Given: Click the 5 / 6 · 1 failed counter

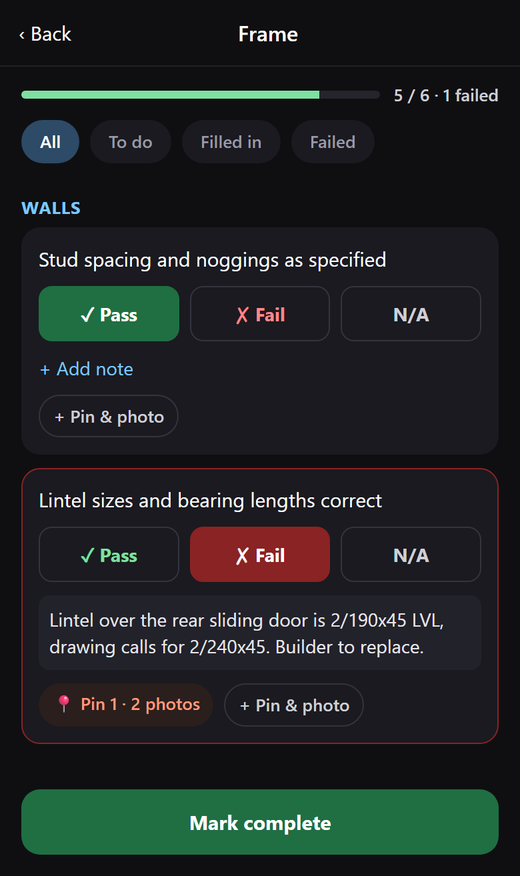Looking at the screenshot, I should [x=446, y=96].
